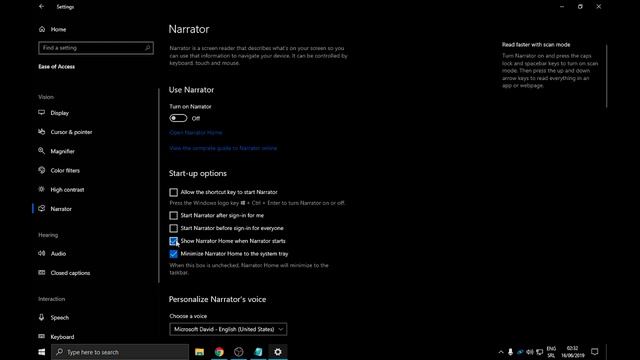Click the OneDrive cloud icon in tray
The height and width of the screenshot is (360, 640).
pyautogui.click(x=520, y=352)
